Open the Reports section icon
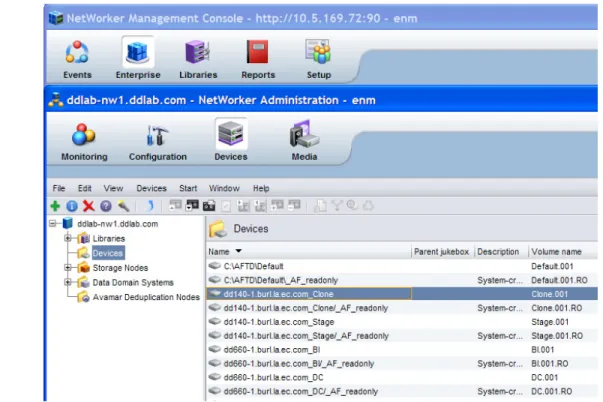The height and width of the screenshot is (402, 603). [x=258, y=53]
